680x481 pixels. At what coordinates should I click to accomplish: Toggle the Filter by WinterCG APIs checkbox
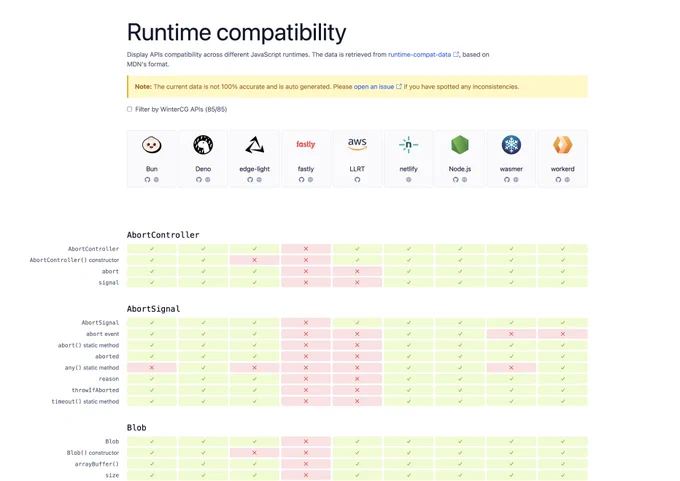(129, 109)
